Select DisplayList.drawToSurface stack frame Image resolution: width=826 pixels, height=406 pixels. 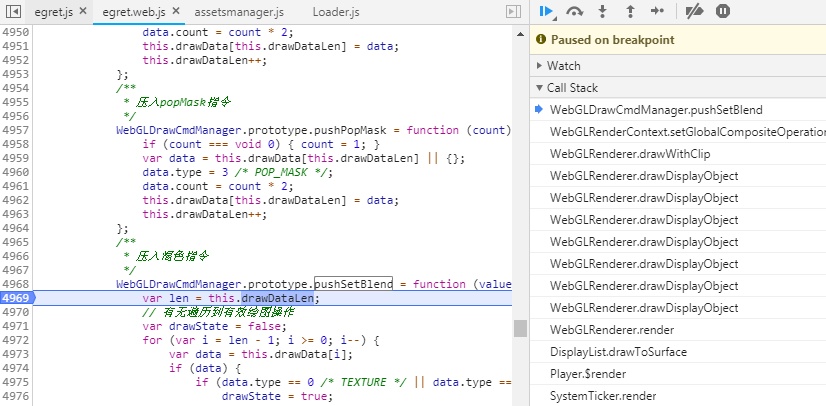(618, 352)
